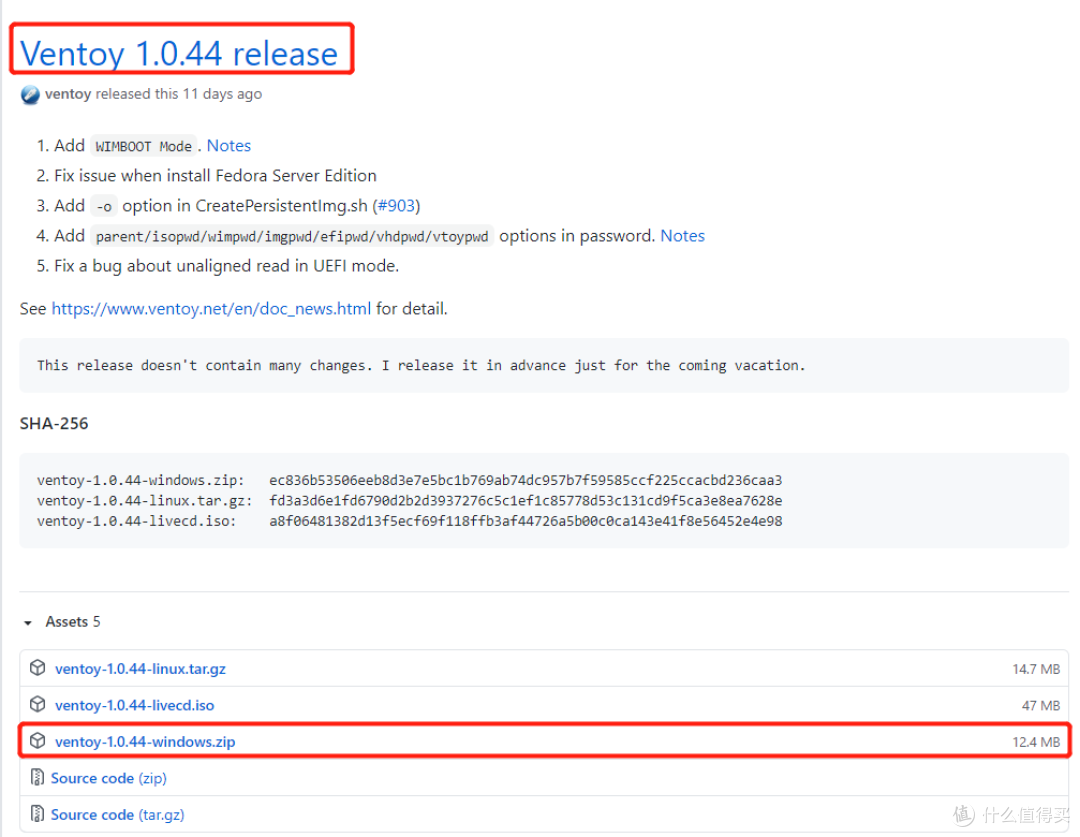Click package icon beside ventoy-1.0.44-windows.zip

[38, 741]
